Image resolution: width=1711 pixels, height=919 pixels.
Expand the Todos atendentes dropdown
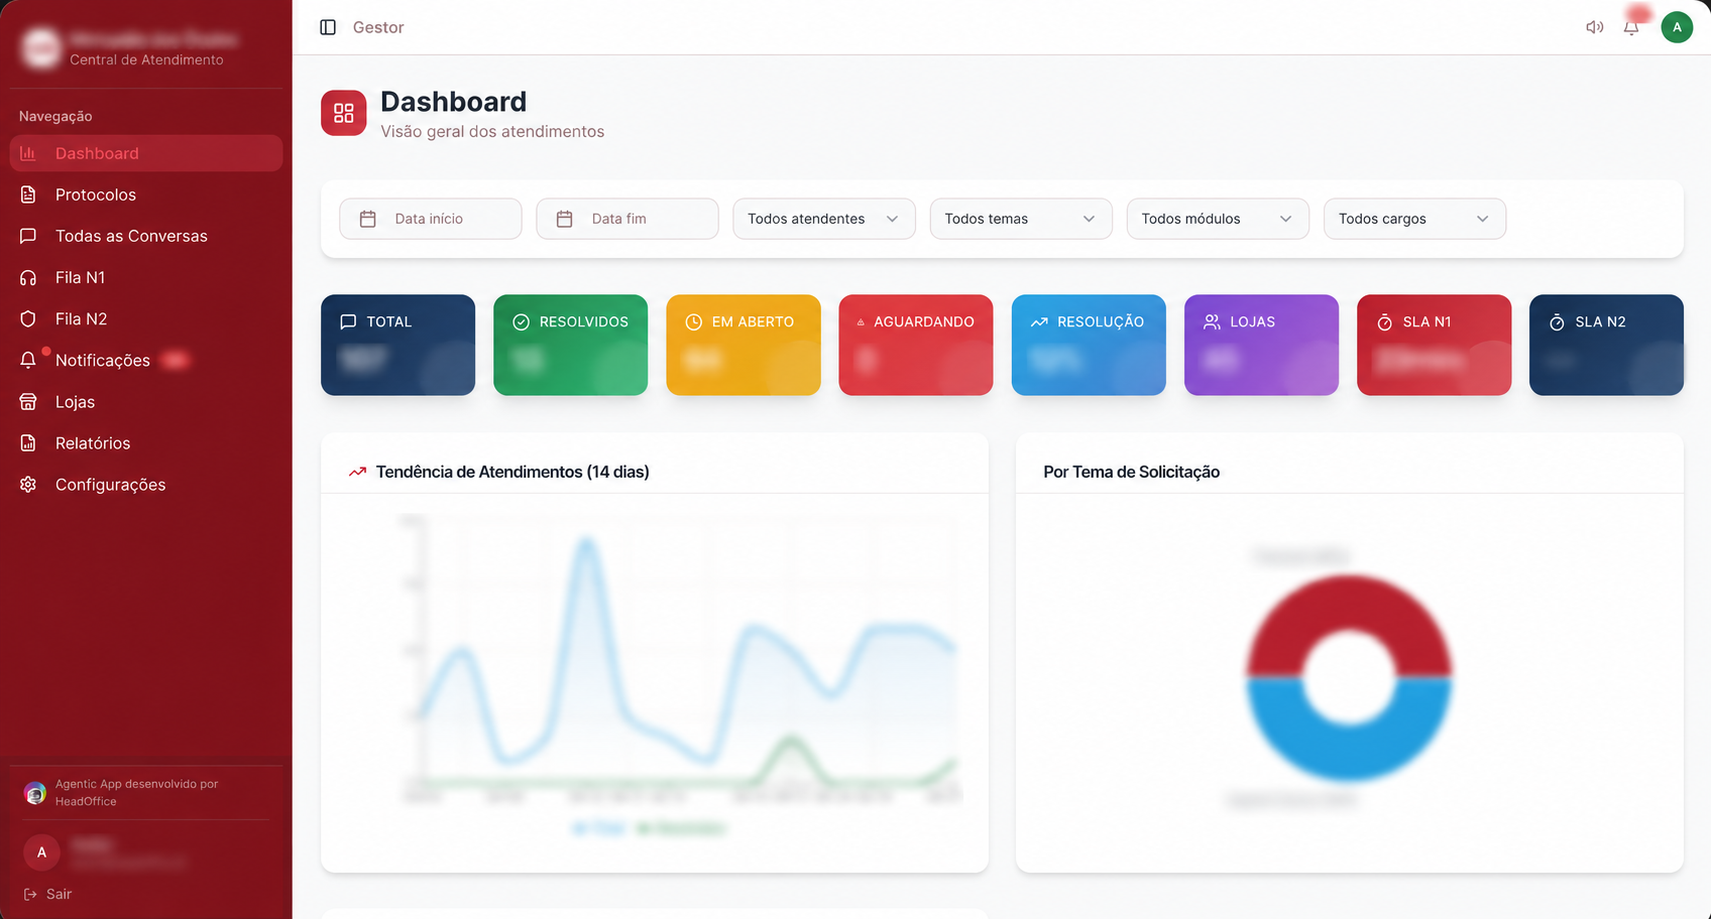824,219
